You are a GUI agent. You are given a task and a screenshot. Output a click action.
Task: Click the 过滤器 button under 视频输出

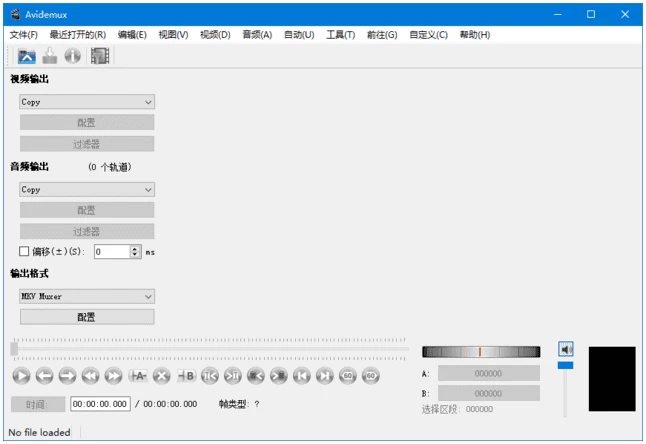click(x=87, y=144)
